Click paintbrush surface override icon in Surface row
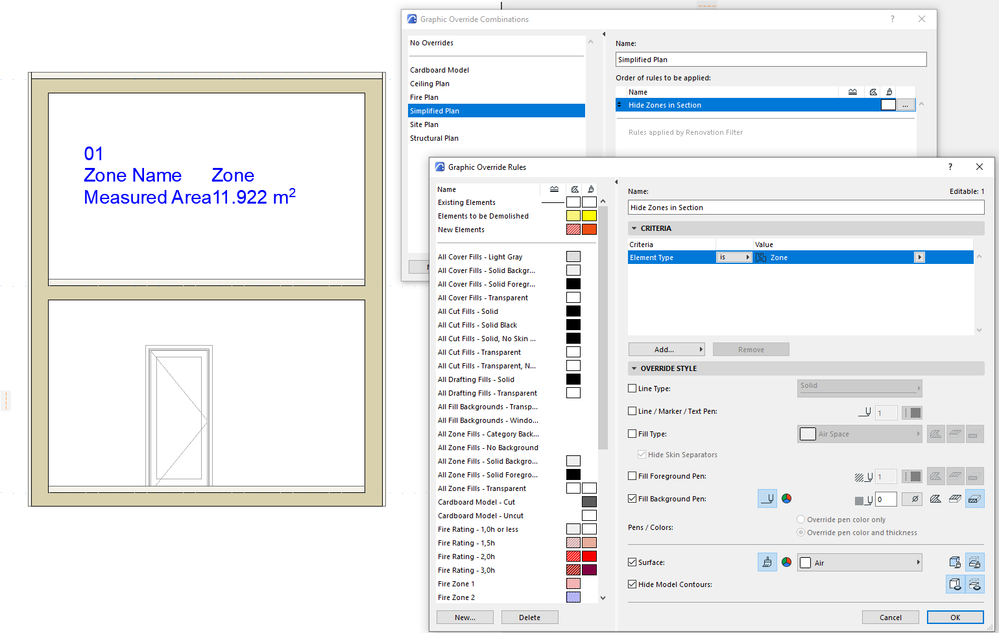Image resolution: width=999 pixels, height=633 pixels. click(767, 562)
